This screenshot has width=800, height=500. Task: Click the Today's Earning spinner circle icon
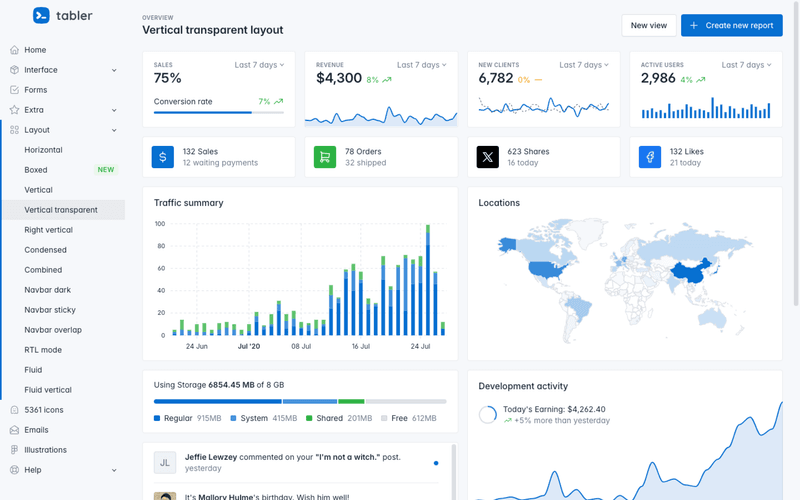click(488, 414)
